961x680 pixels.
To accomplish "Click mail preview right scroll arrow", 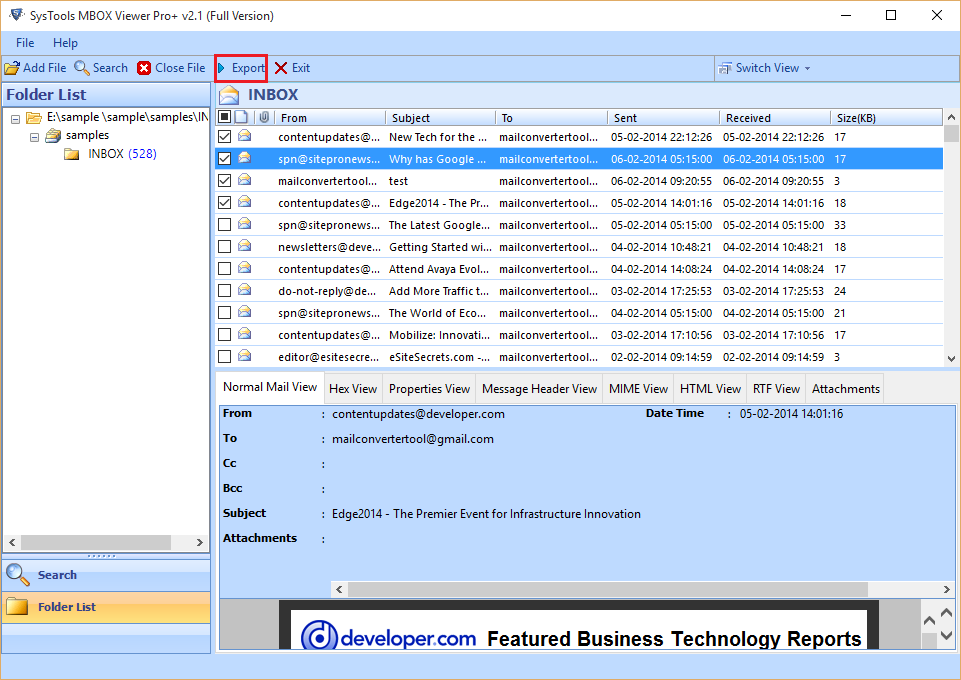I will click(947, 589).
